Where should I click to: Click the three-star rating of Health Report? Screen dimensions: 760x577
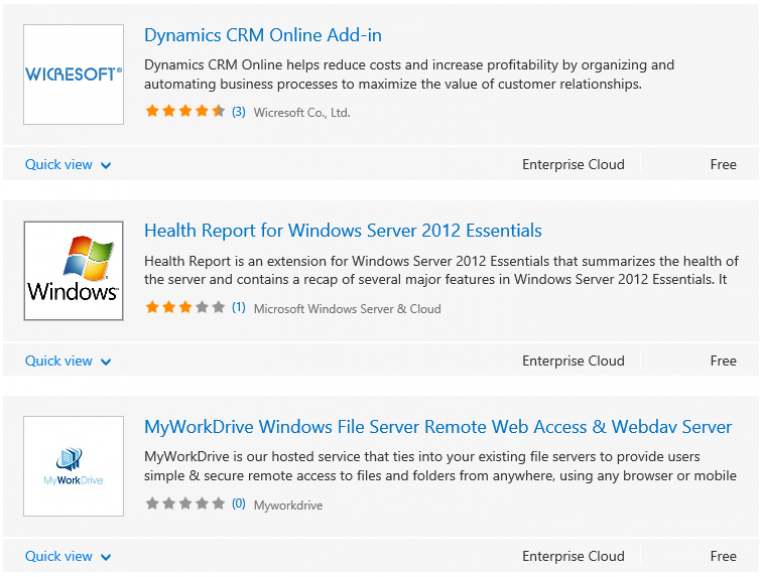click(185, 307)
